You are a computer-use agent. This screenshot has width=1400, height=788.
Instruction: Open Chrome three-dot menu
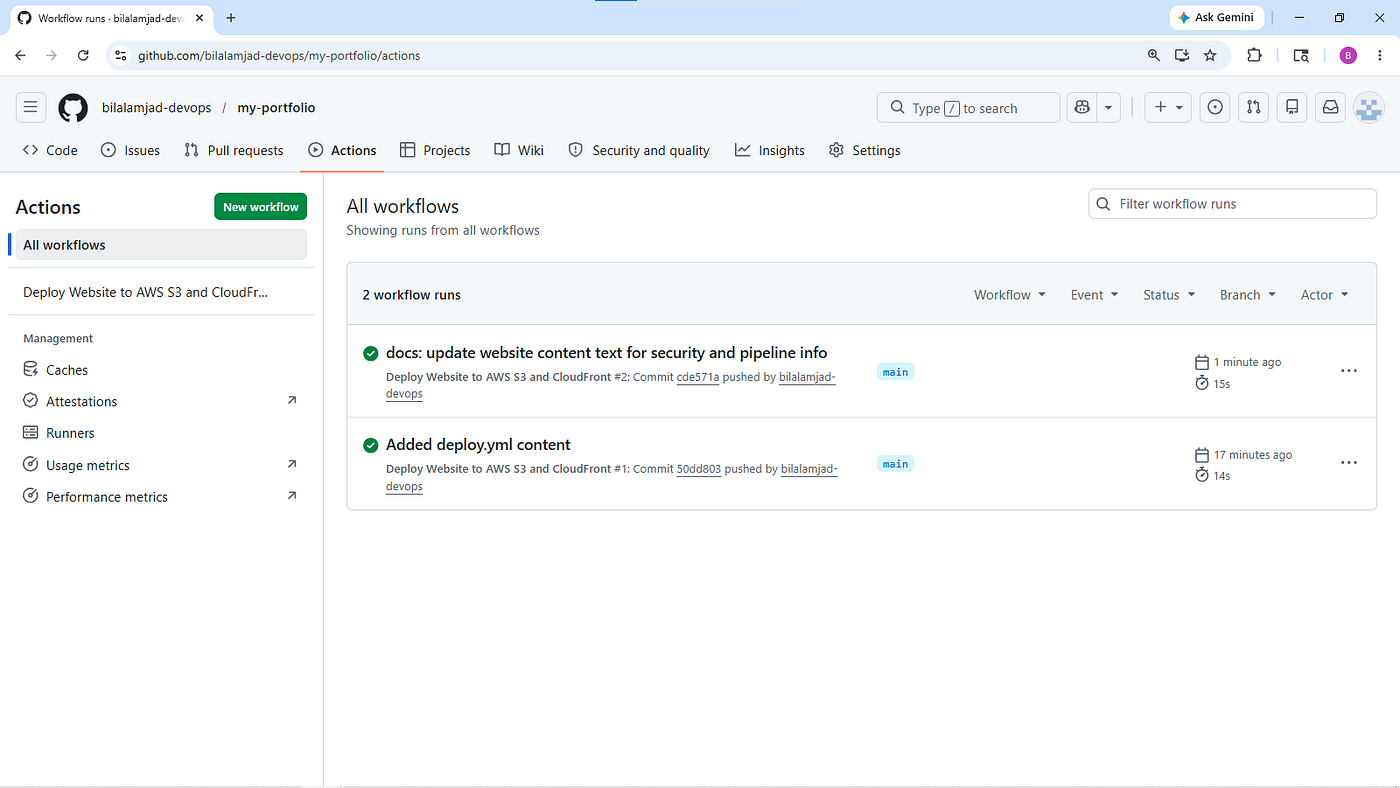tap(1380, 55)
